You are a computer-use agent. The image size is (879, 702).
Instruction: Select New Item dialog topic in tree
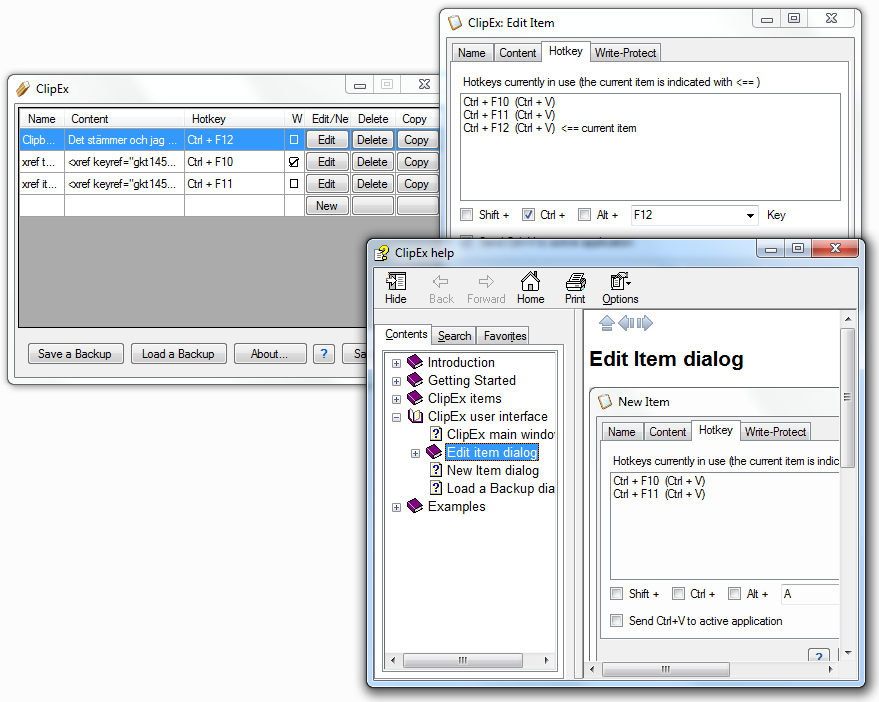point(492,470)
